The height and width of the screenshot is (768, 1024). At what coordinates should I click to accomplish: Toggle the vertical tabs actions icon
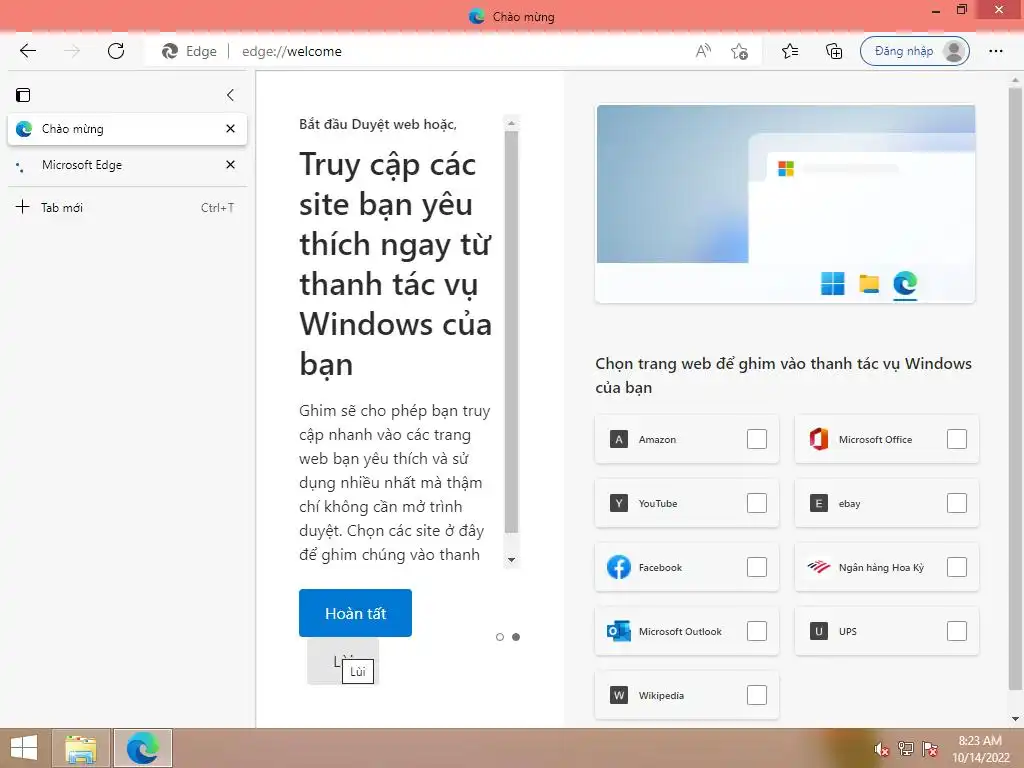click(x=23, y=95)
